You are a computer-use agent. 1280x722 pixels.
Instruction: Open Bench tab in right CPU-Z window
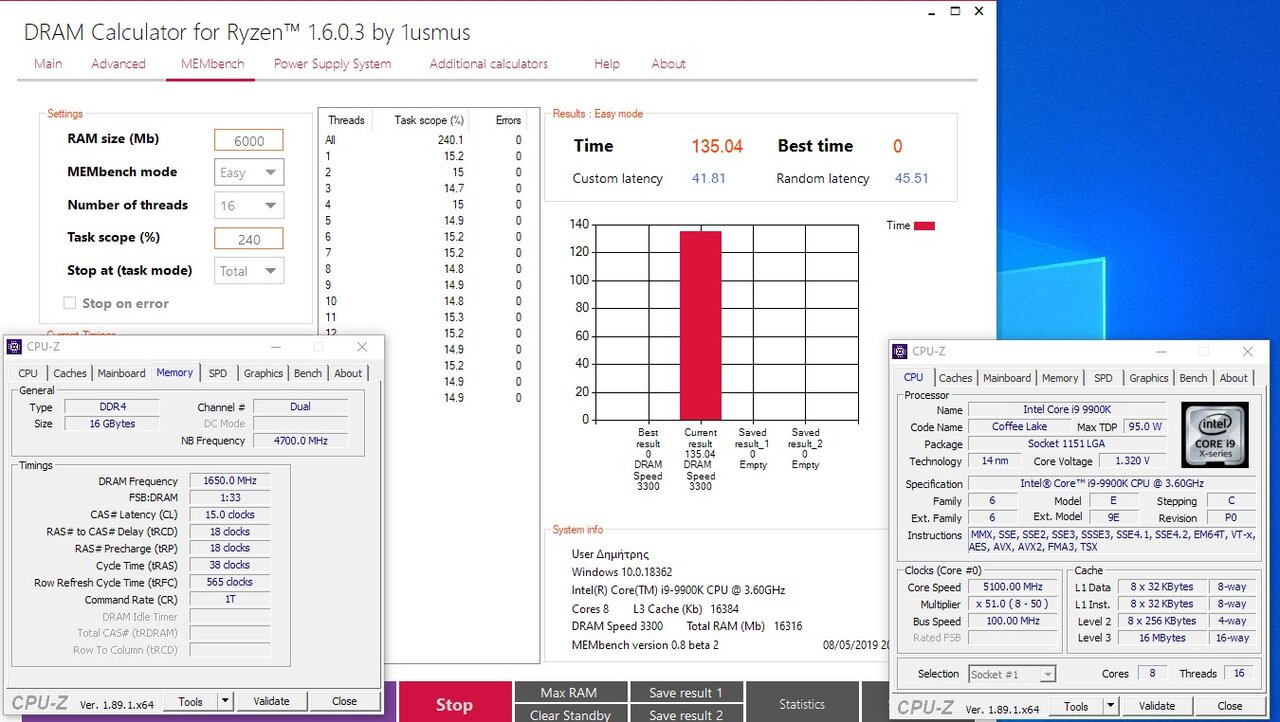1193,378
